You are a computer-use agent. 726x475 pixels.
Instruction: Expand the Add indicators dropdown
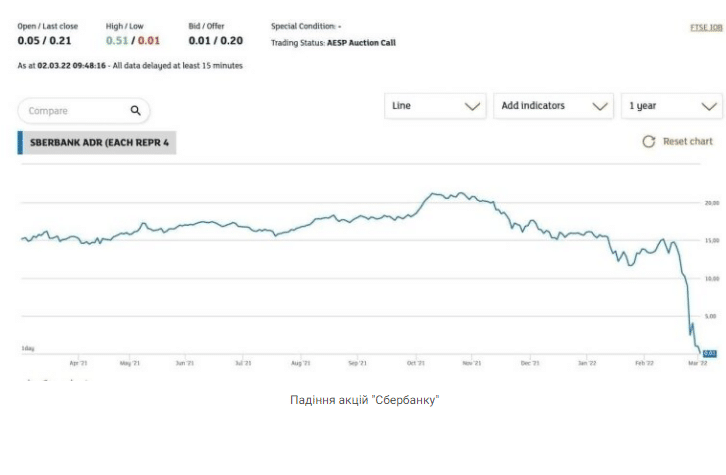tap(552, 106)
